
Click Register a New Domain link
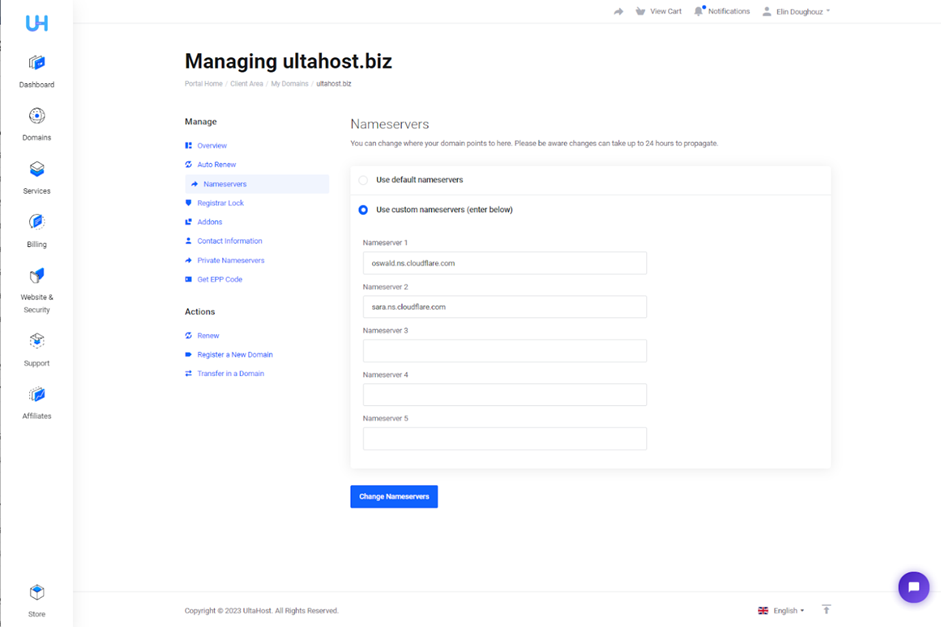pyautogui.click(x=235, y=355)
